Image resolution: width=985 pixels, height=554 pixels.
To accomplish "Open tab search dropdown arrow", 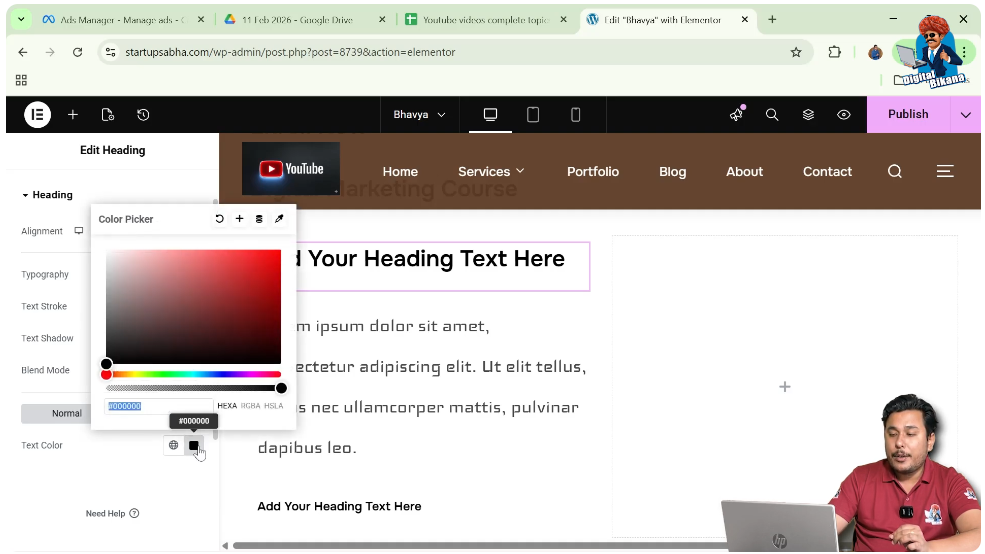I will (21, 19).
